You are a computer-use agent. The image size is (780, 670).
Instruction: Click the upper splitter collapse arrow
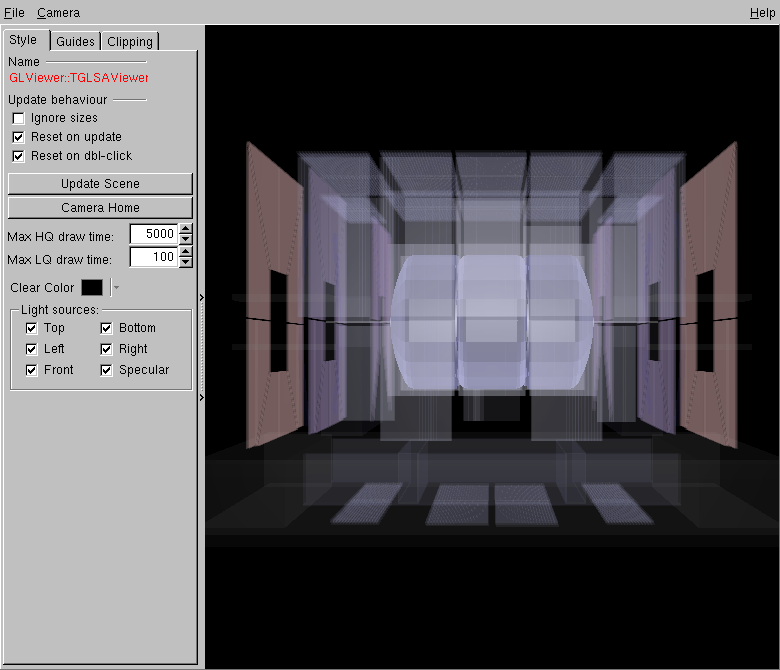[201, 297]
